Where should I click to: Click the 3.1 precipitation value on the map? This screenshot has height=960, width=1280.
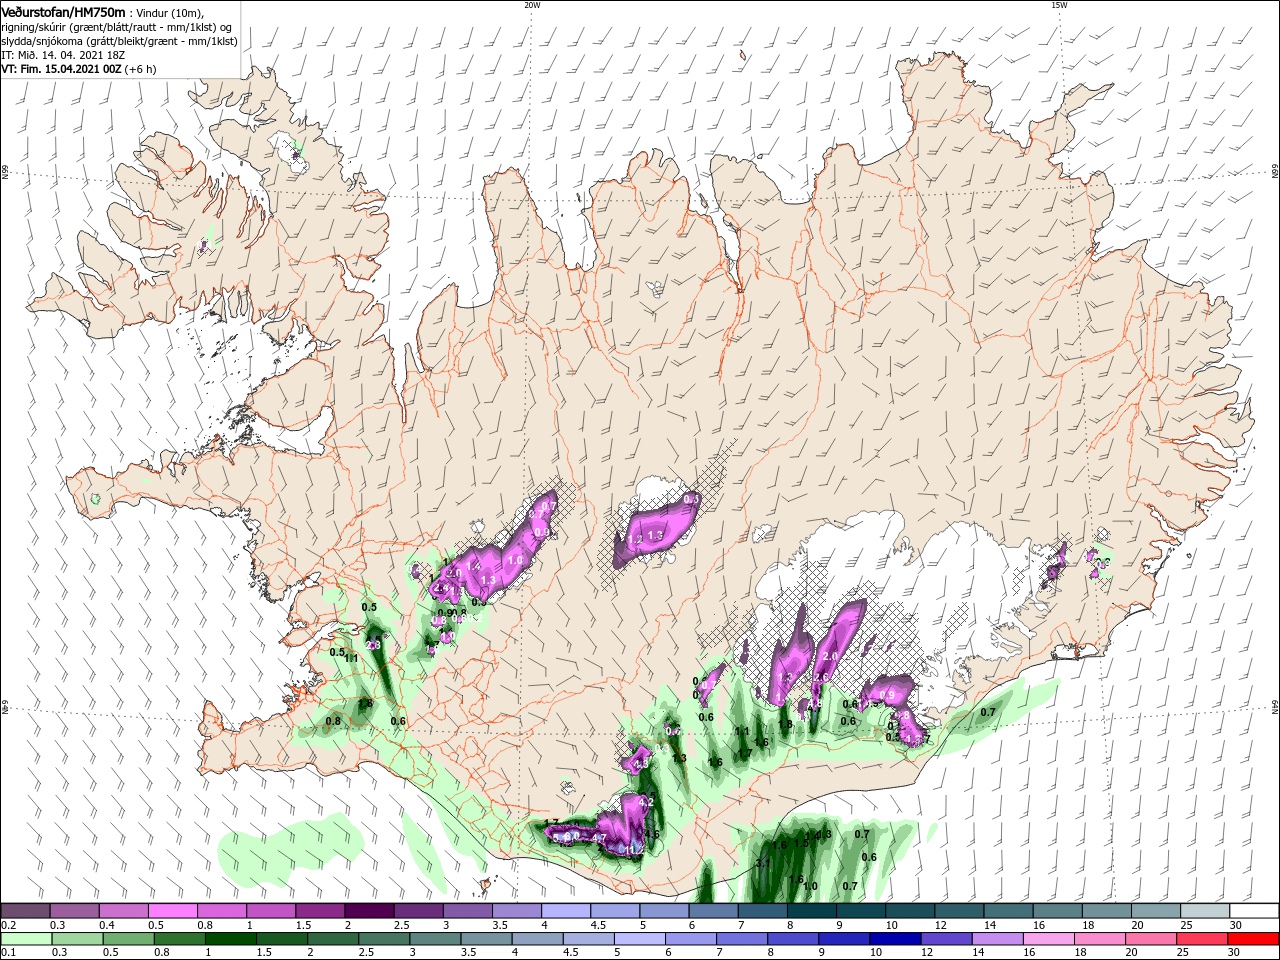pyautogui.click(x=763, y=862)
